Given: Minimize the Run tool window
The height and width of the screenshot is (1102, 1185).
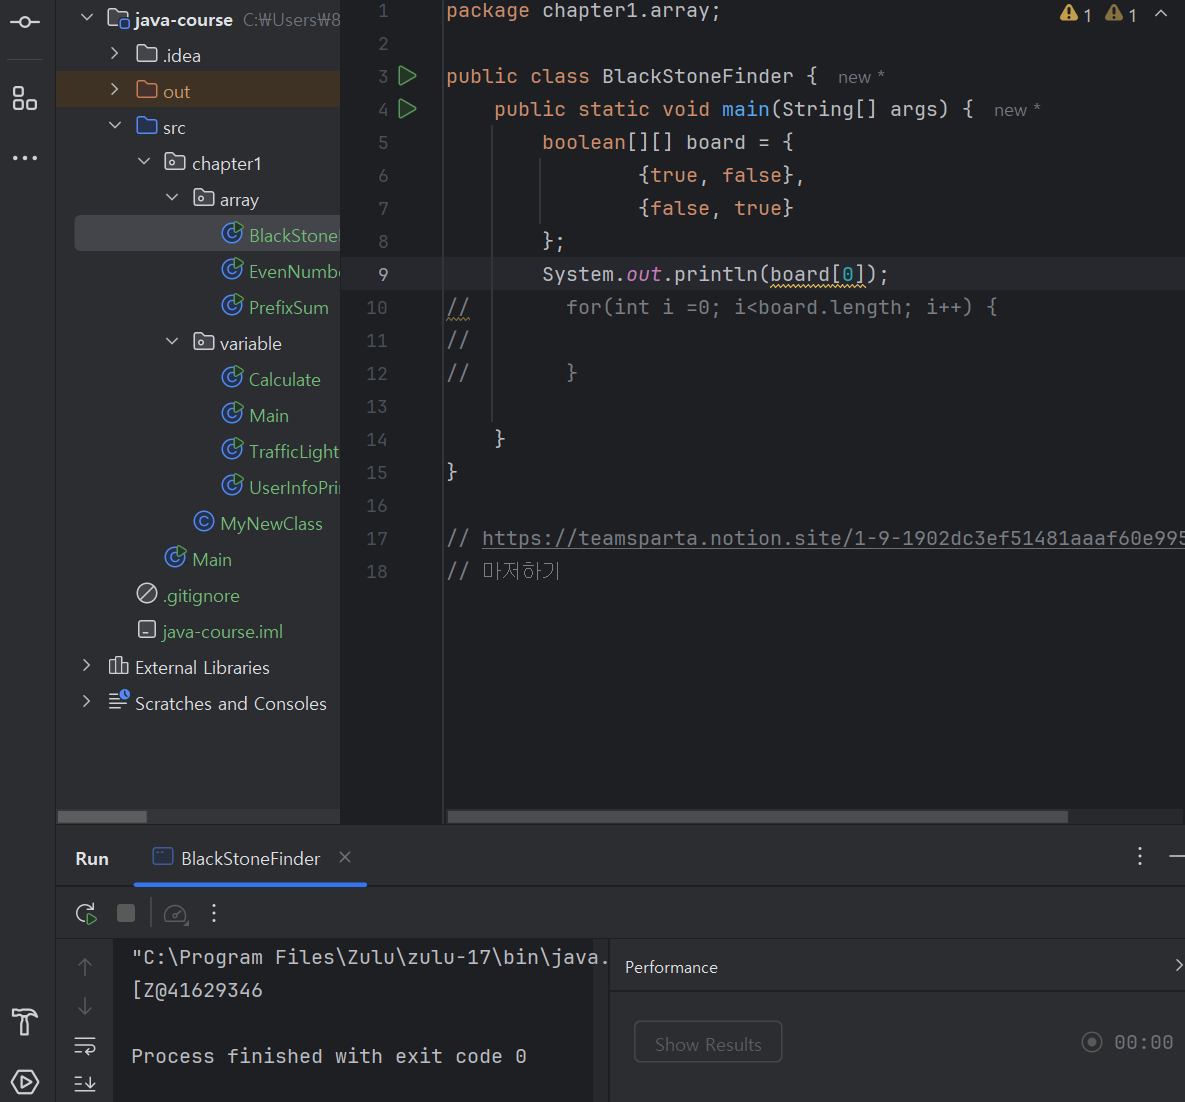Looking at the screenshot, I should 1177,856.
